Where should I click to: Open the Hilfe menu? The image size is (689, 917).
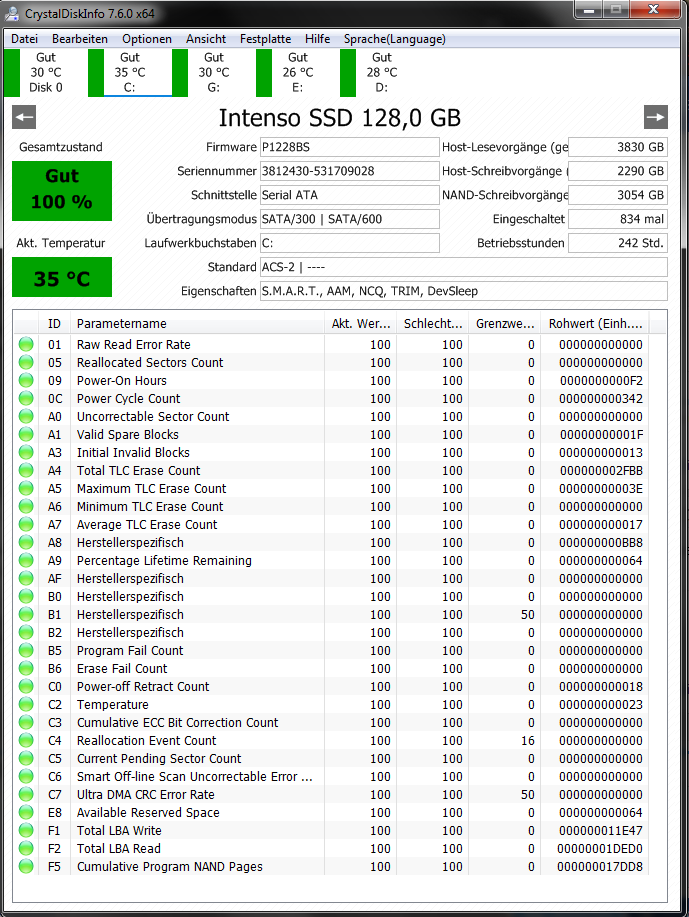point(318,39)
